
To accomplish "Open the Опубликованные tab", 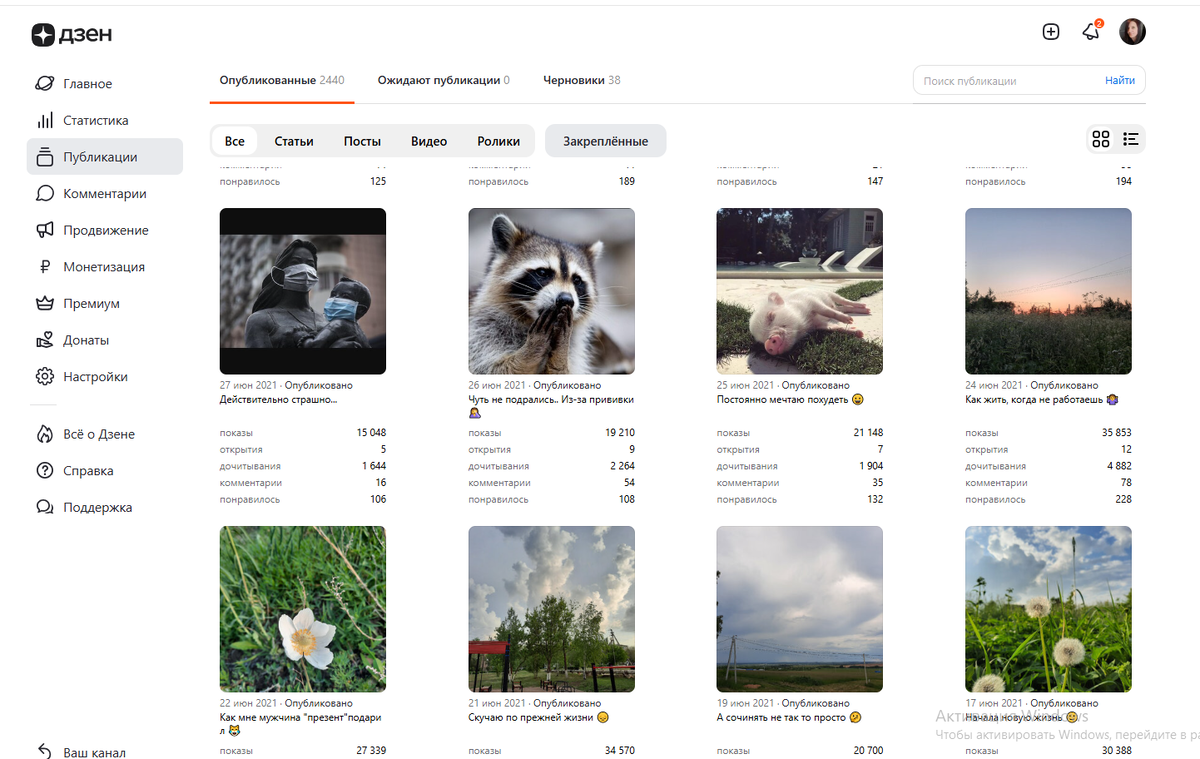I will point(282,80).
